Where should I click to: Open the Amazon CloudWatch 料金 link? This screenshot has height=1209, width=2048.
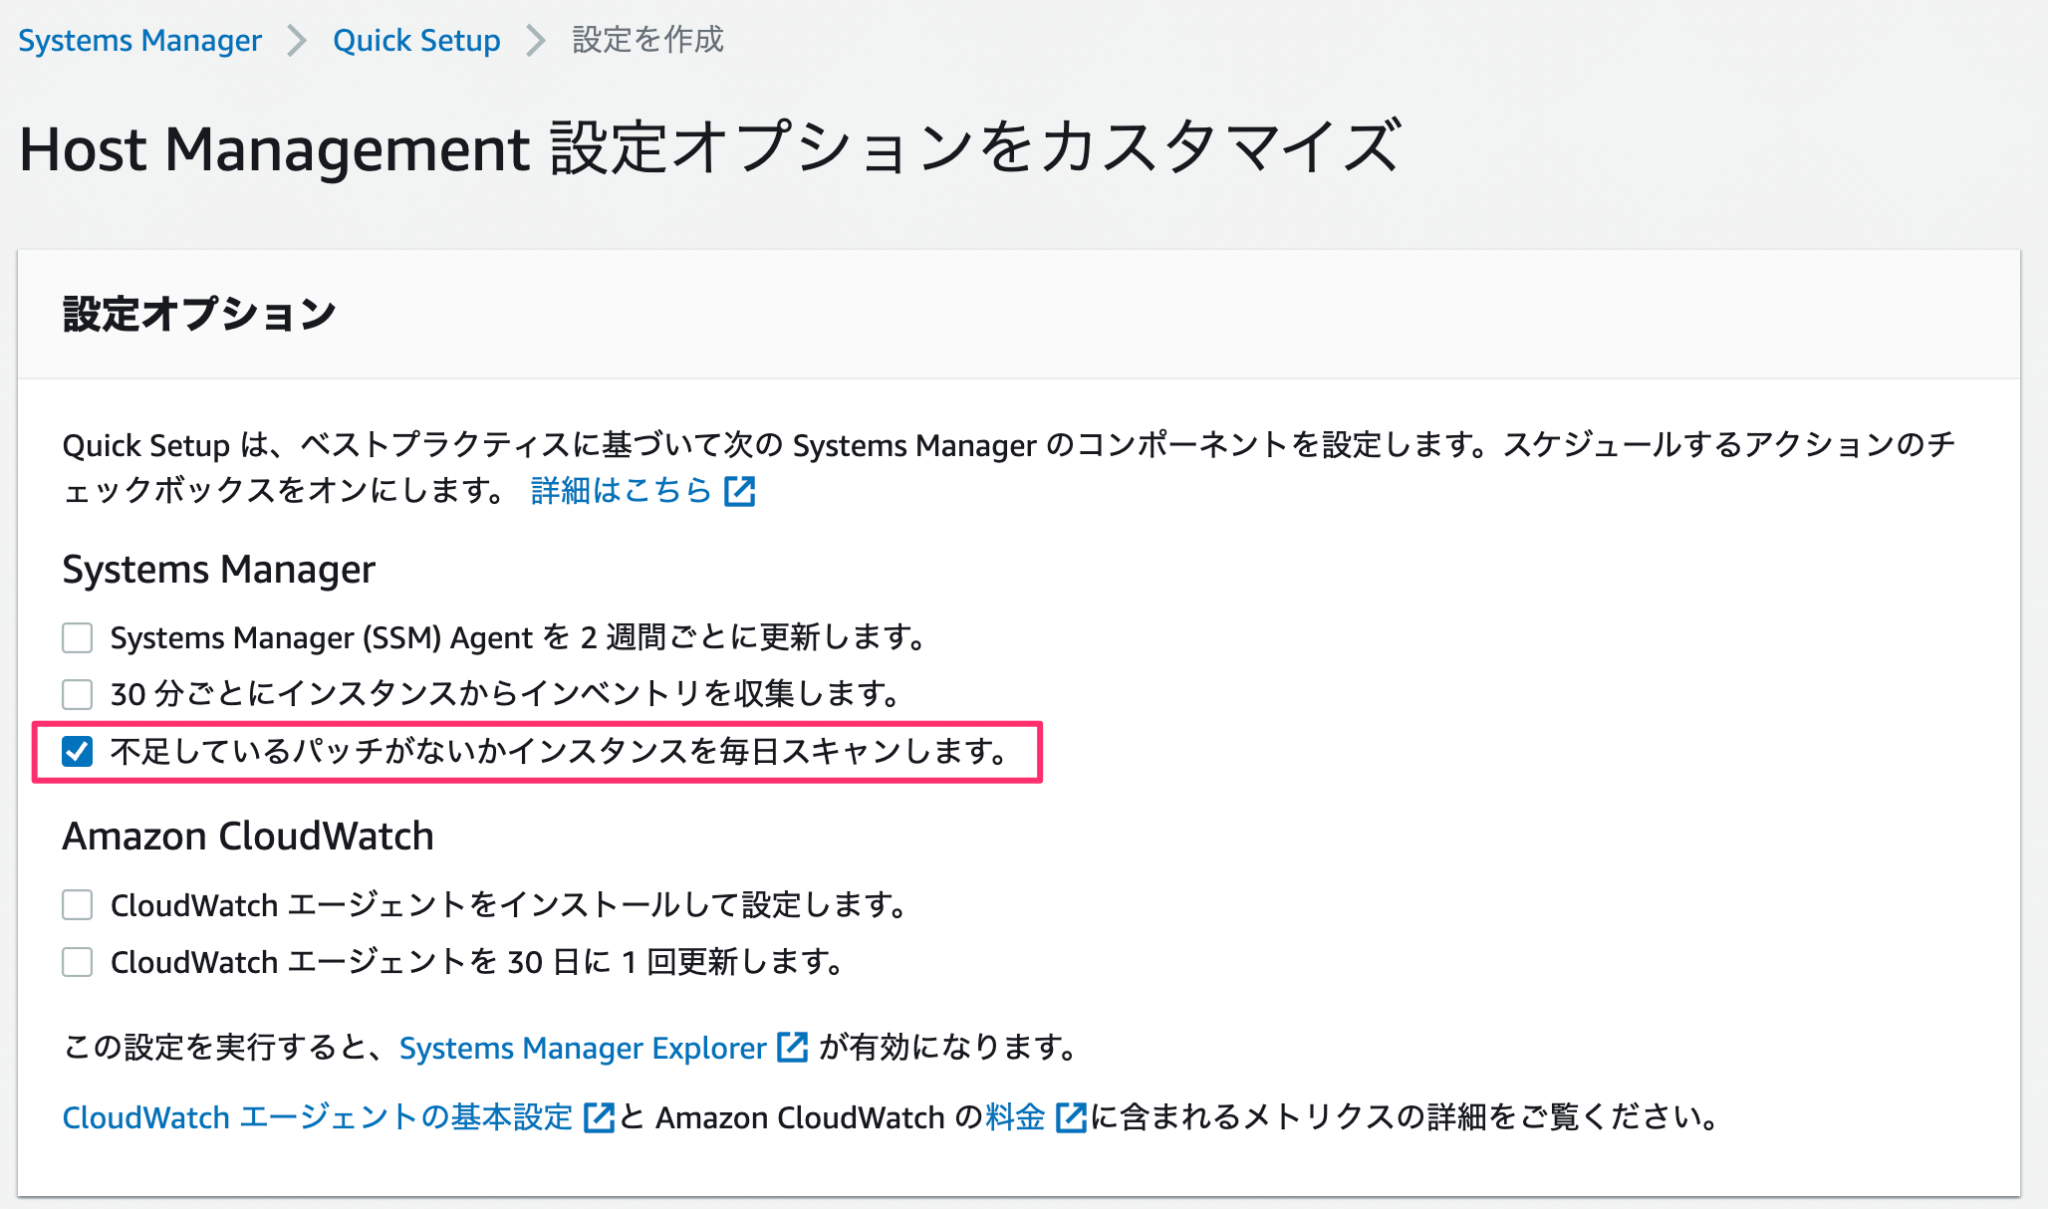point(1015,1118)
